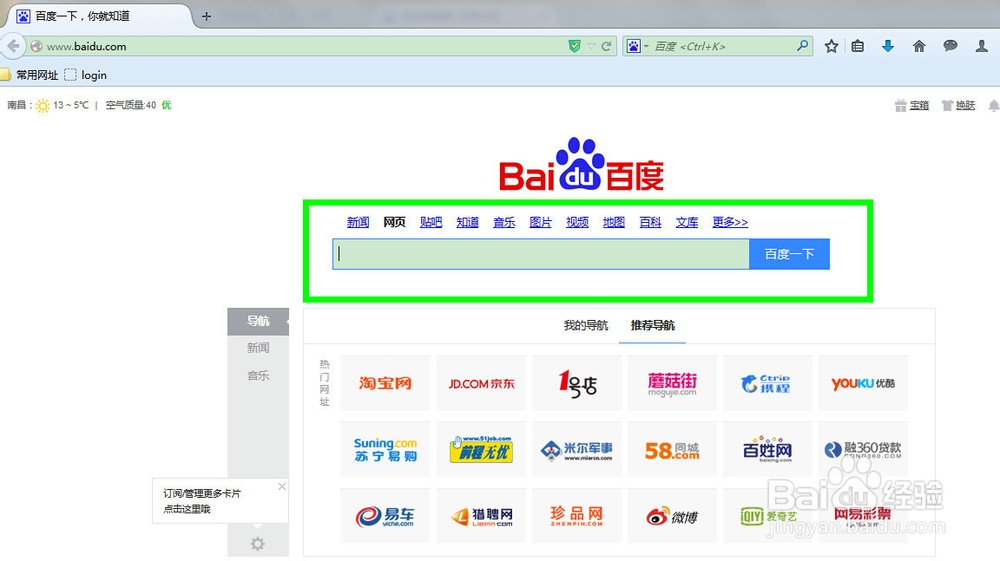Image resolution: width=1000 pixels, height=561 pixels.
Task: Open the 音乐 search category link
Action: point(504,222)
